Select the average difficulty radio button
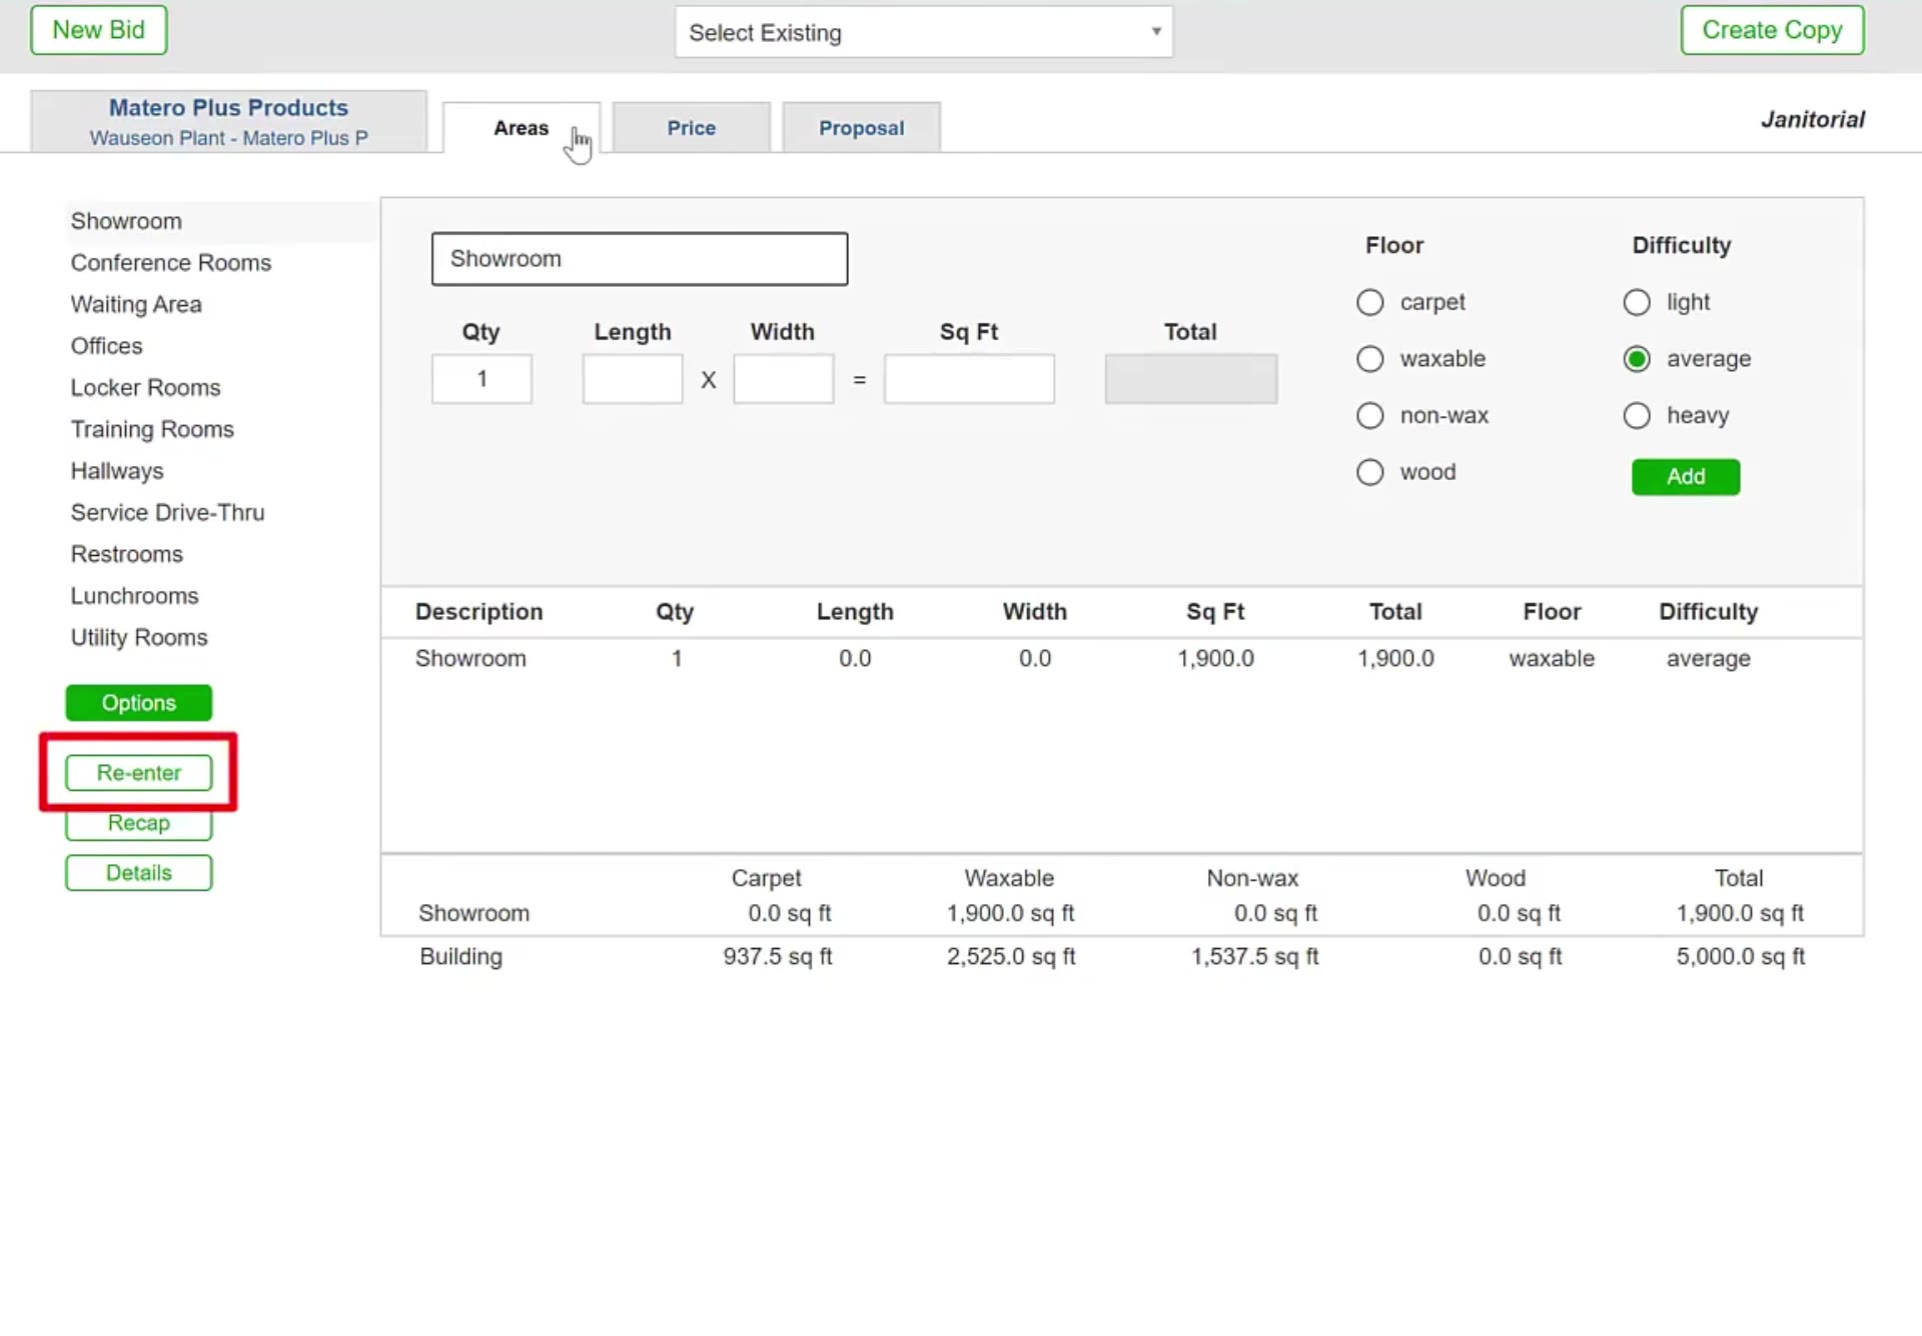 point(1637,359)
